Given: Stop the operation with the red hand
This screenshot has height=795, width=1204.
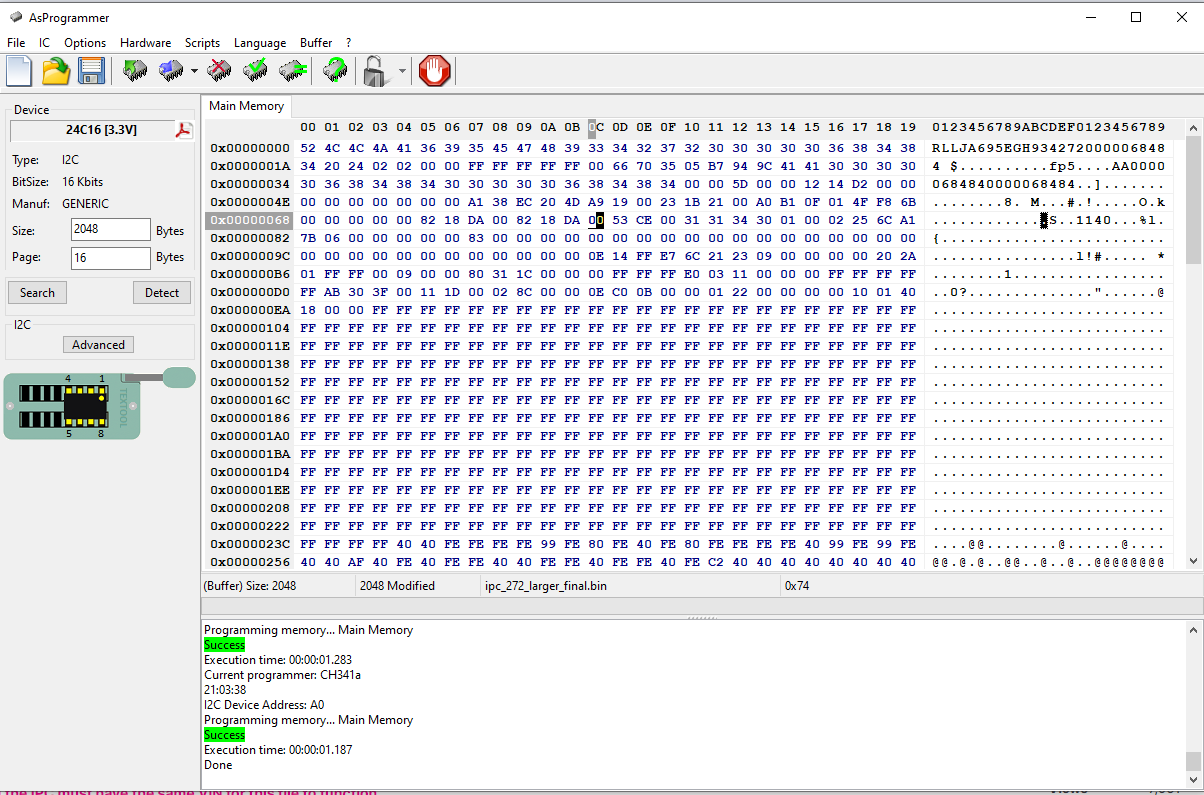Looking at the screenshot, I should click(435, 71).
